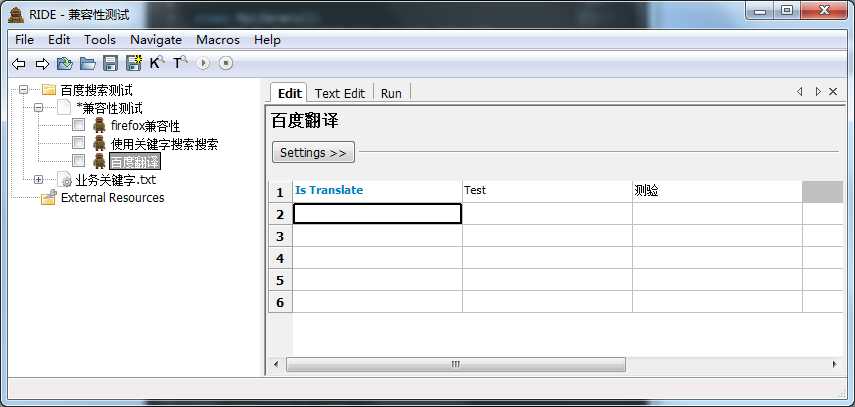Click the Go Forward arrow in the toolbar
This screenshot has height=407, width=855.
pyautogui.click(x=42, y=64)
